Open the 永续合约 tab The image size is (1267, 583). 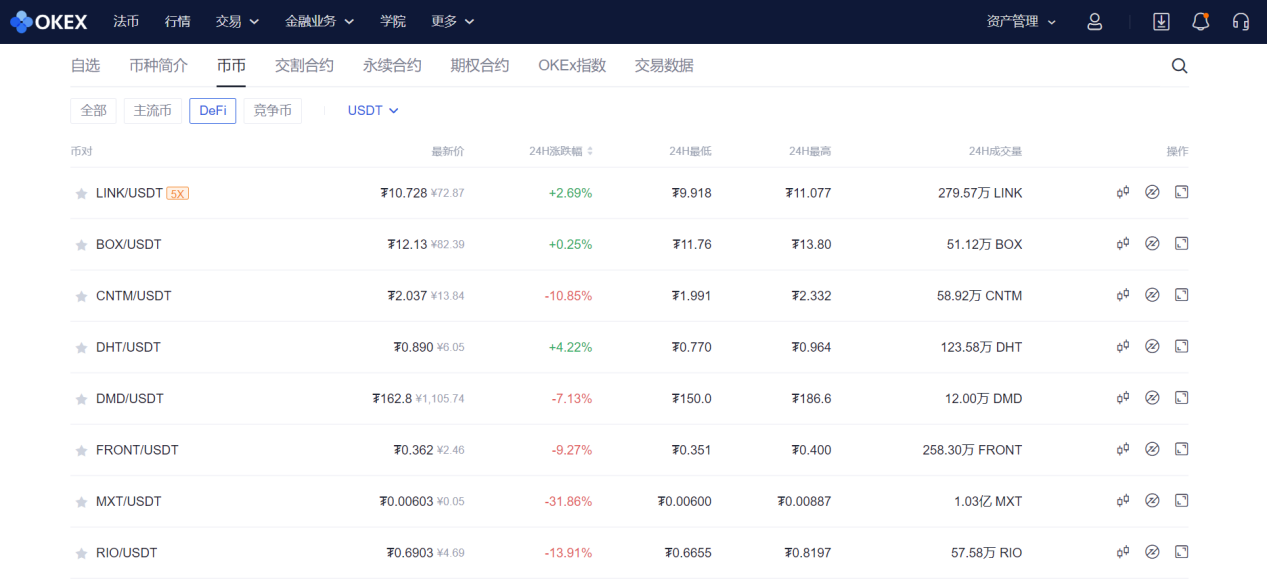[x=392, y=66]
